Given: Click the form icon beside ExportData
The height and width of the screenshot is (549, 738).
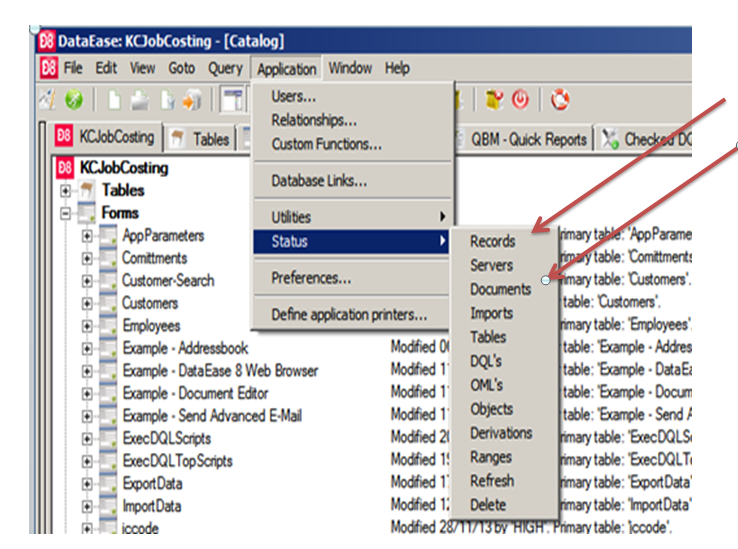Looking at the screenshot, I should tap(108, 484).
